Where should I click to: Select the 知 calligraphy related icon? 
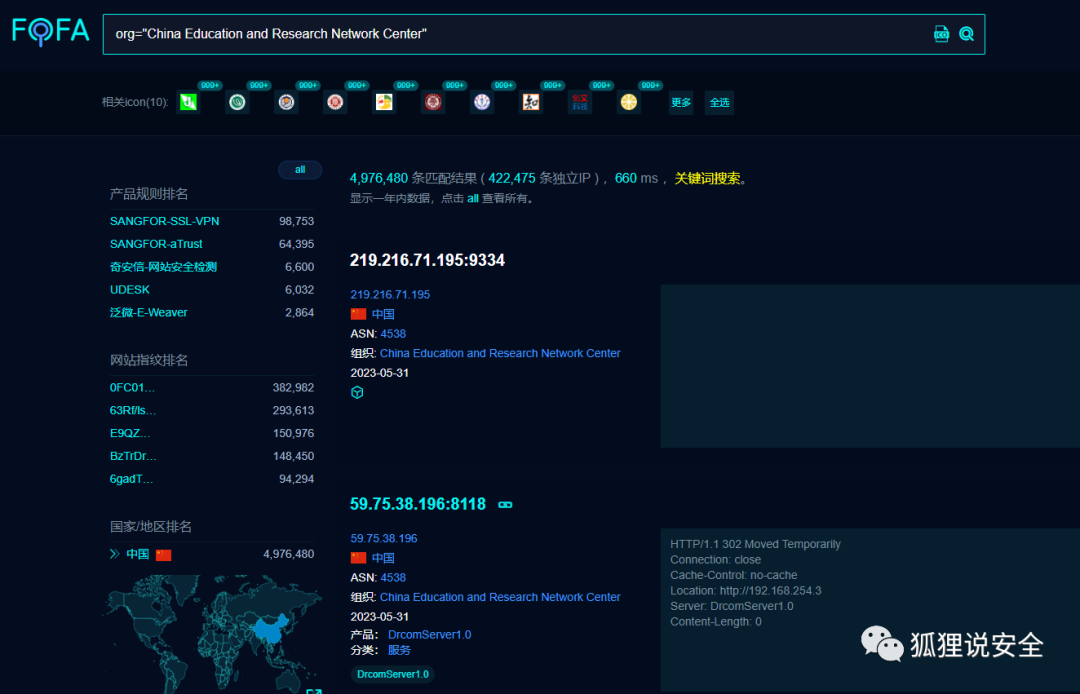(530, 102)
